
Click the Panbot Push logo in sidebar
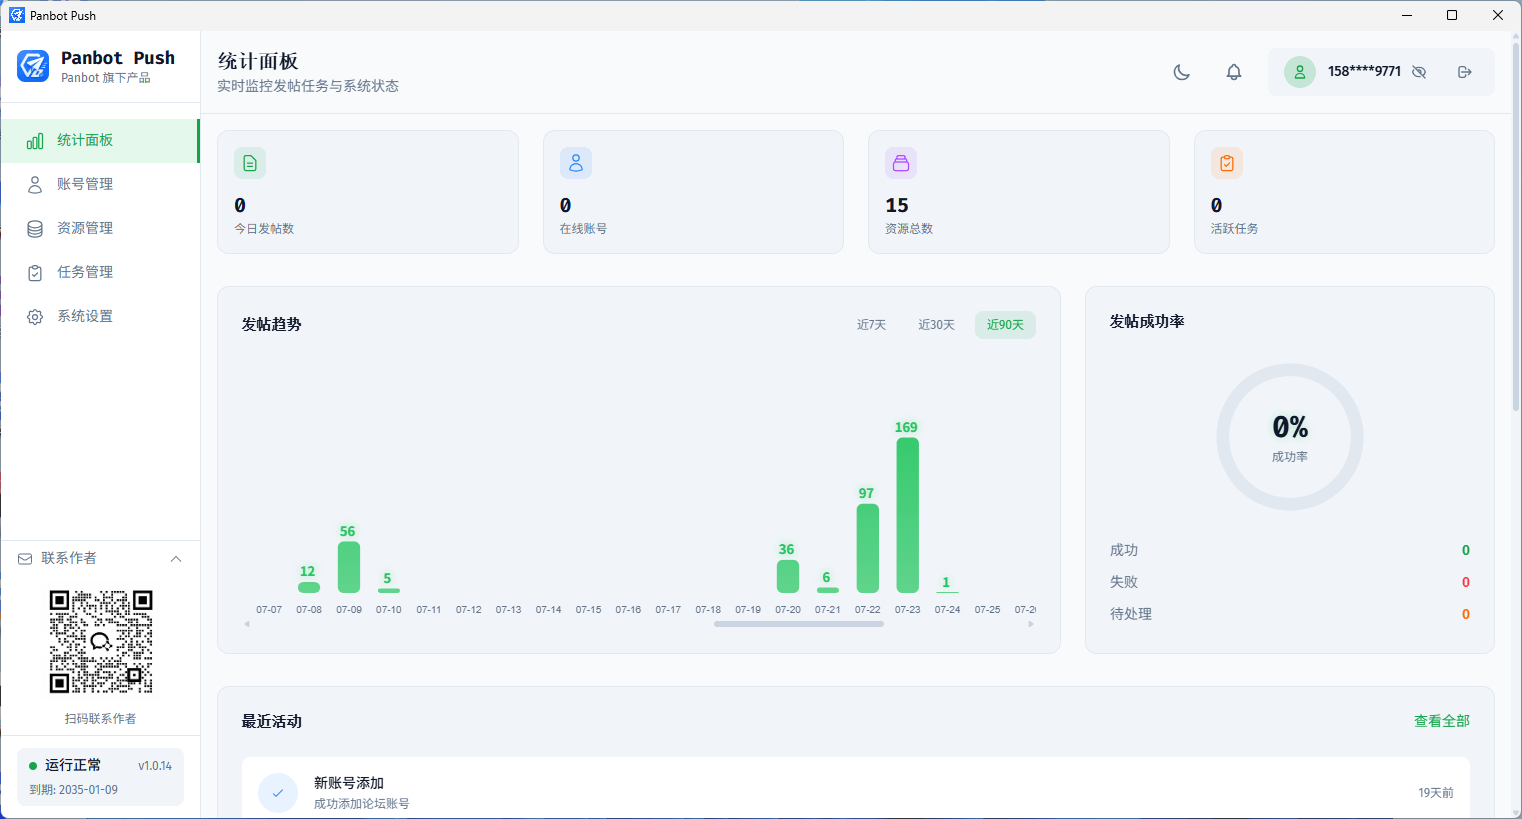click(x=33, y=66)
